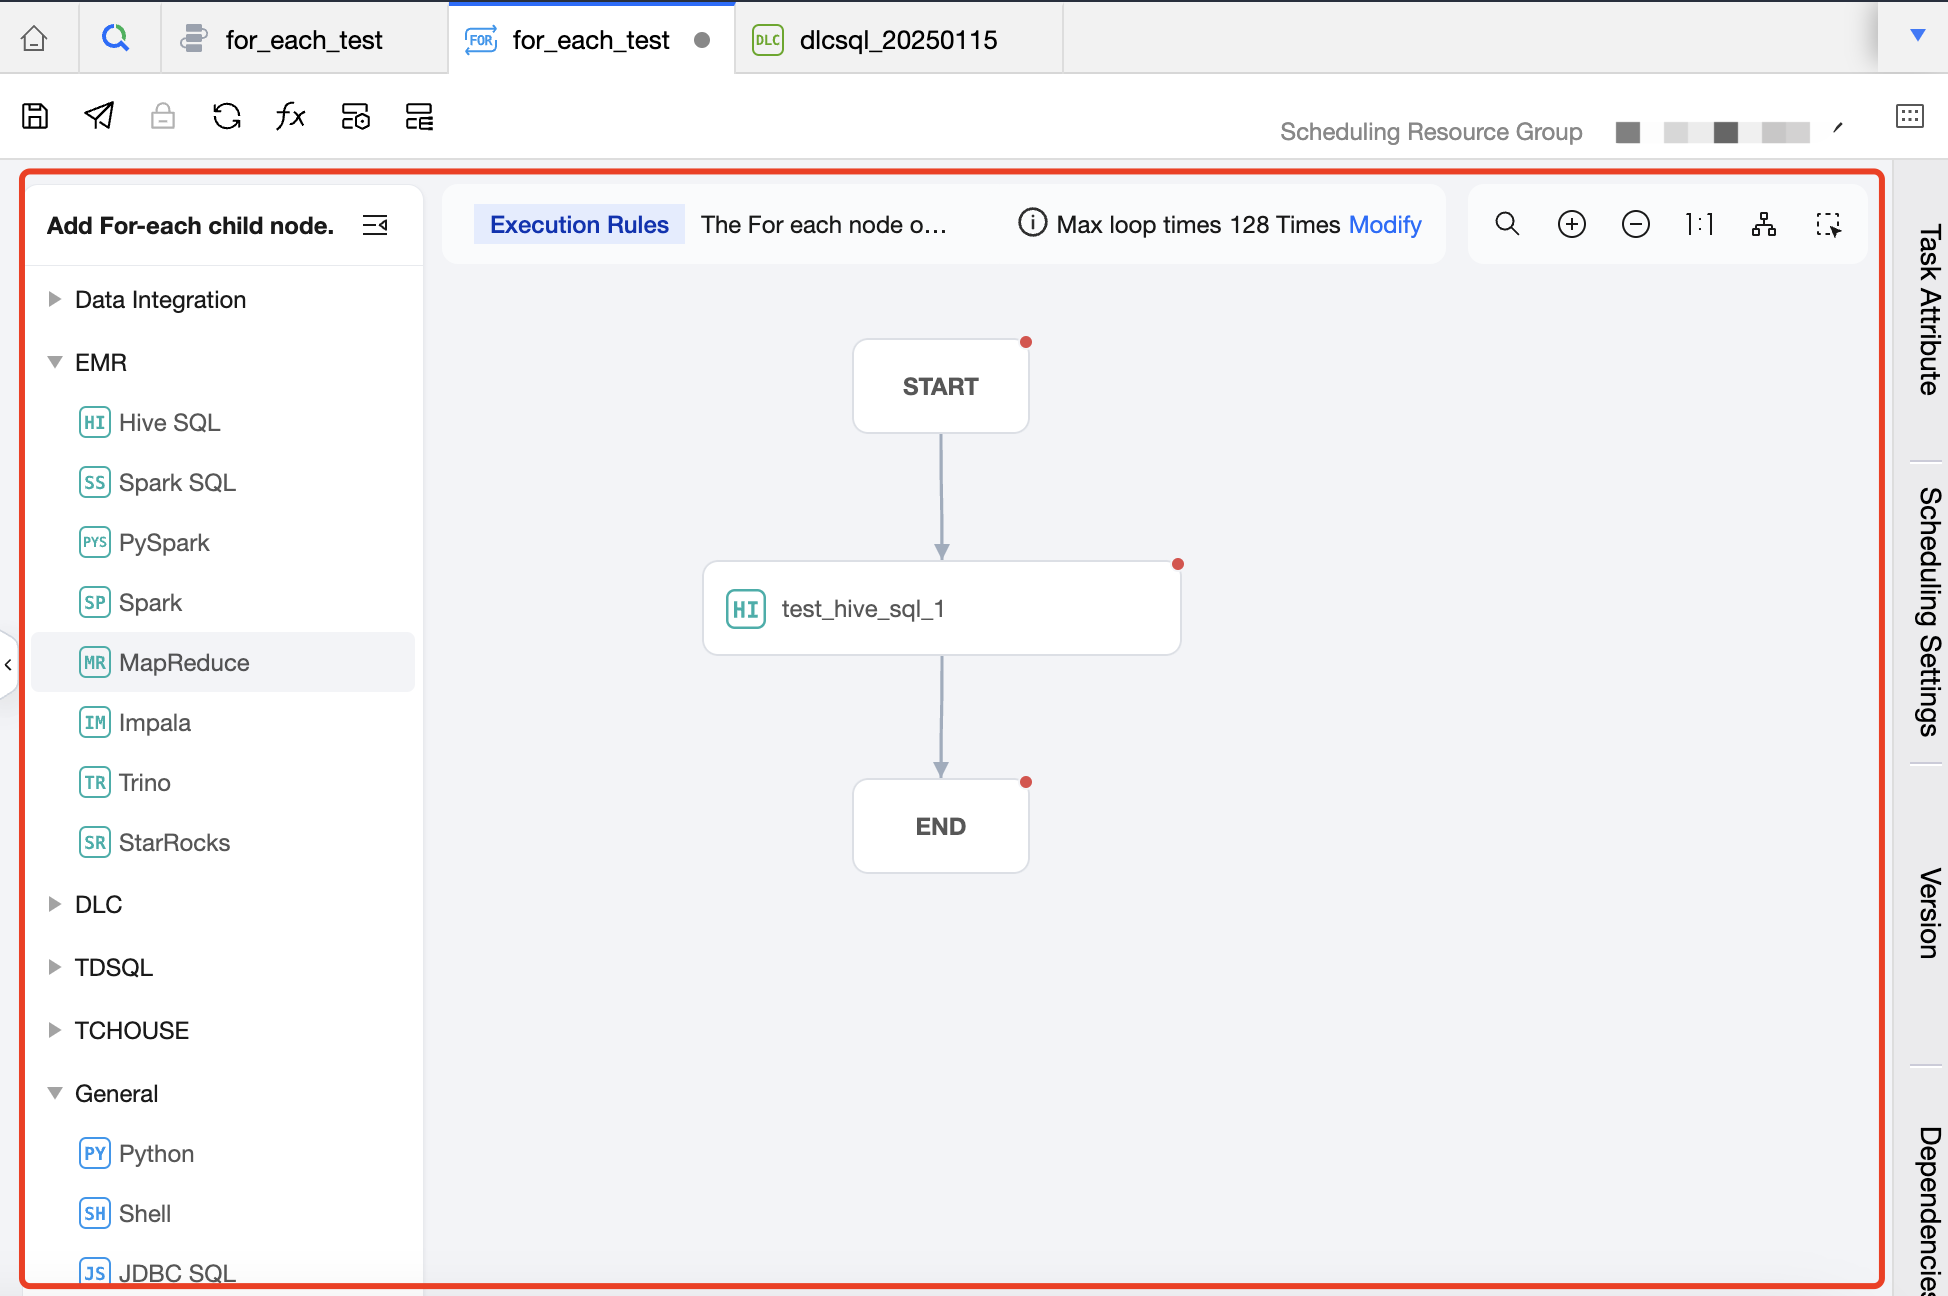1948x1296 pixels.
Task: Click the submit paper-plane icon
Action: pos(99,117)
